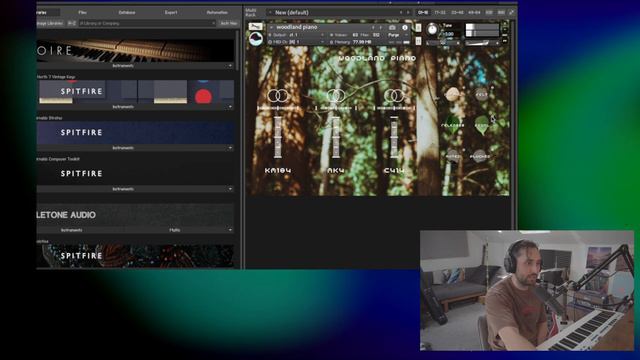Toggle the C414 mic stereo-circles icon
This screenshot has width=640, height=360.
[394, 96]
